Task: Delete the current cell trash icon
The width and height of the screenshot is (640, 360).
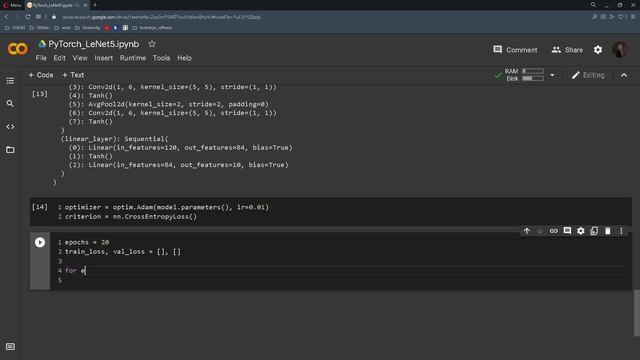Action: pyautogui.click(x=607, y=231)
